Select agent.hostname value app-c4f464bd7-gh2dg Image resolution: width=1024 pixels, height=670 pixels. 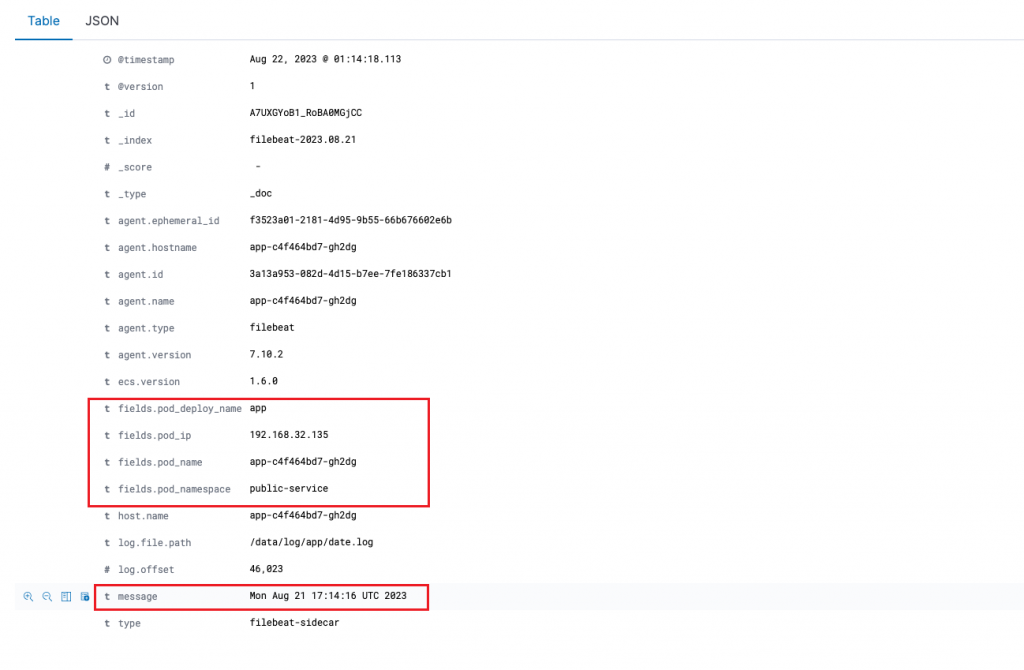click(x=303, y=247)
